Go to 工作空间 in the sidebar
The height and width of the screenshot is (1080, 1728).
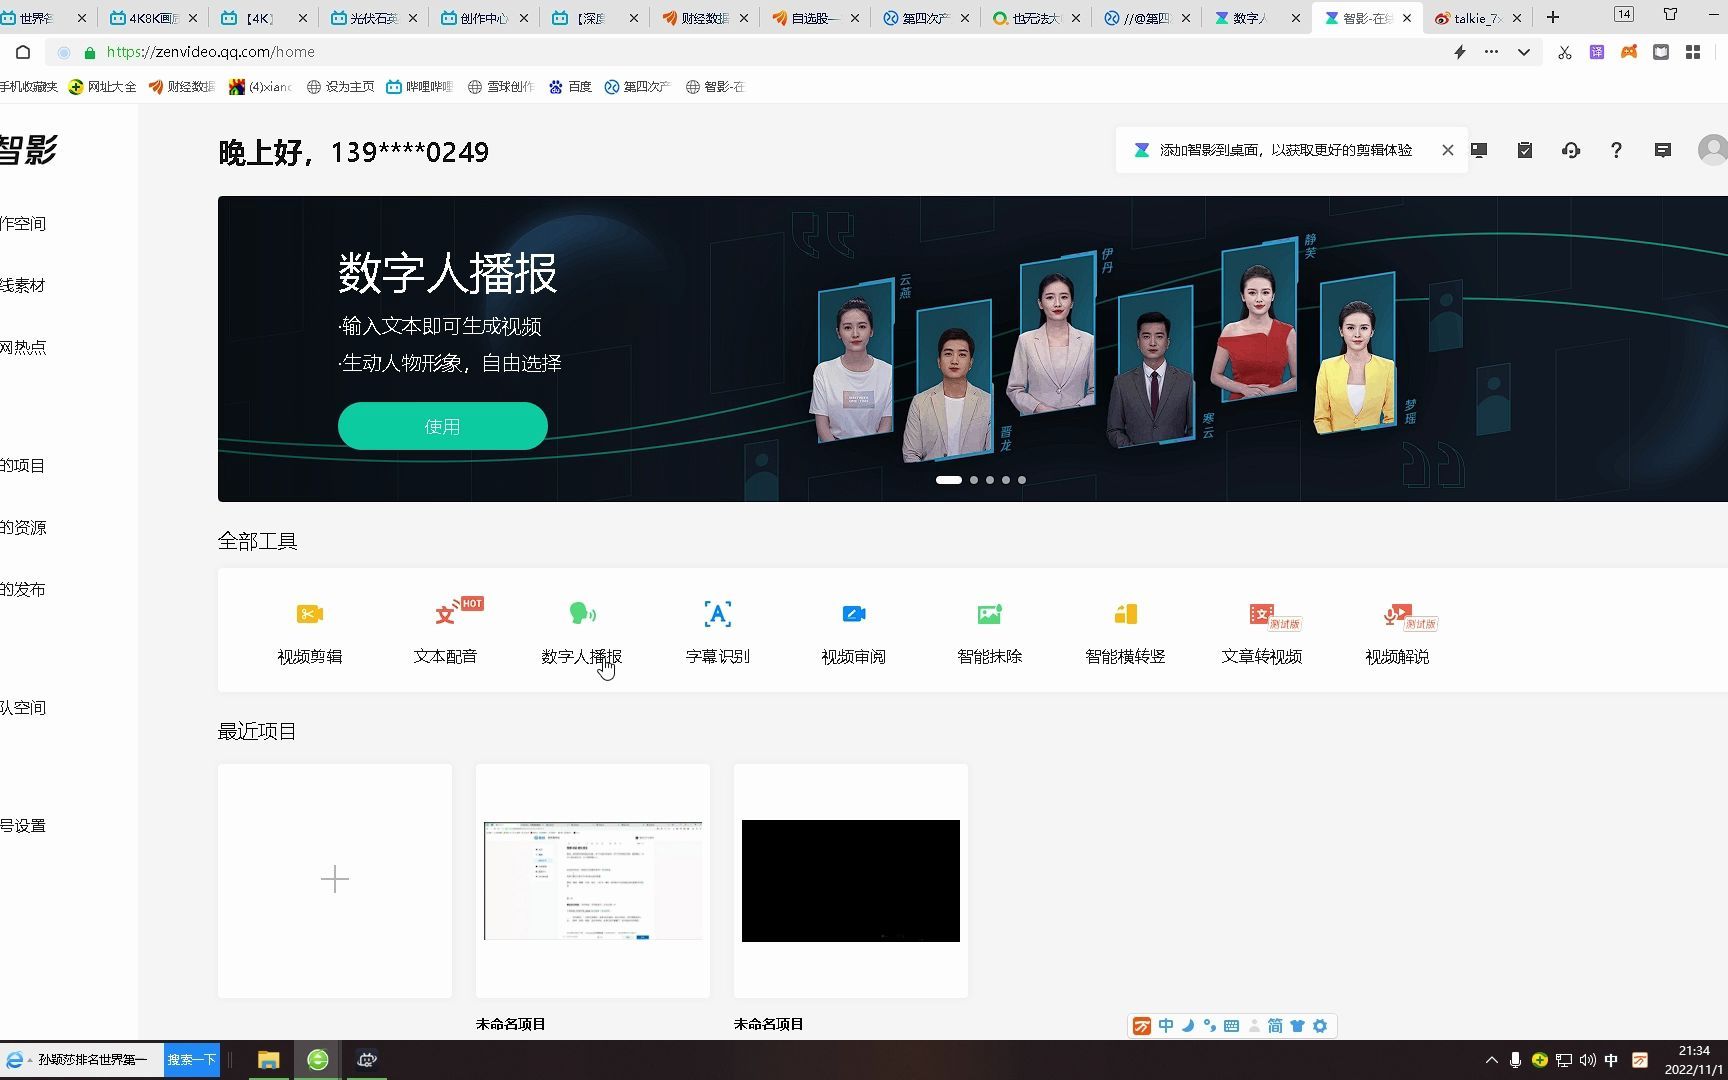tap(23, 223)
